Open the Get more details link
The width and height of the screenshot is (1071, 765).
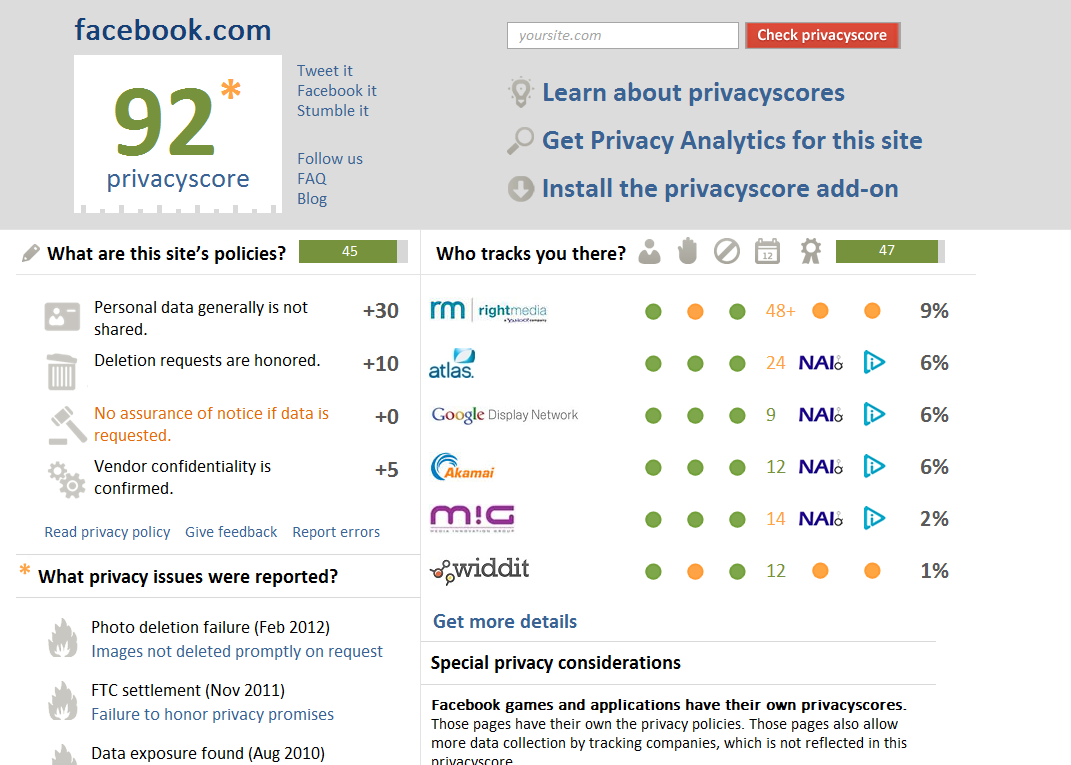pyautogui.click(x=505, y=622)
